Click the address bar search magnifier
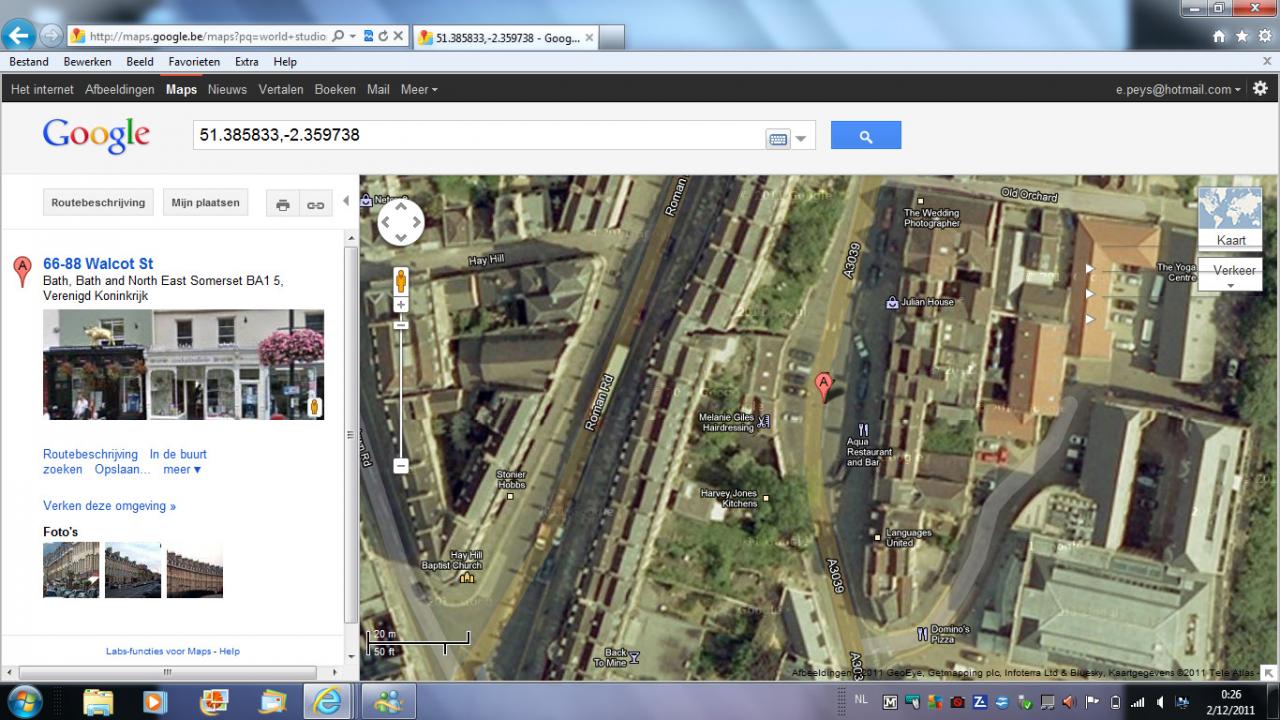 point(338,36)
